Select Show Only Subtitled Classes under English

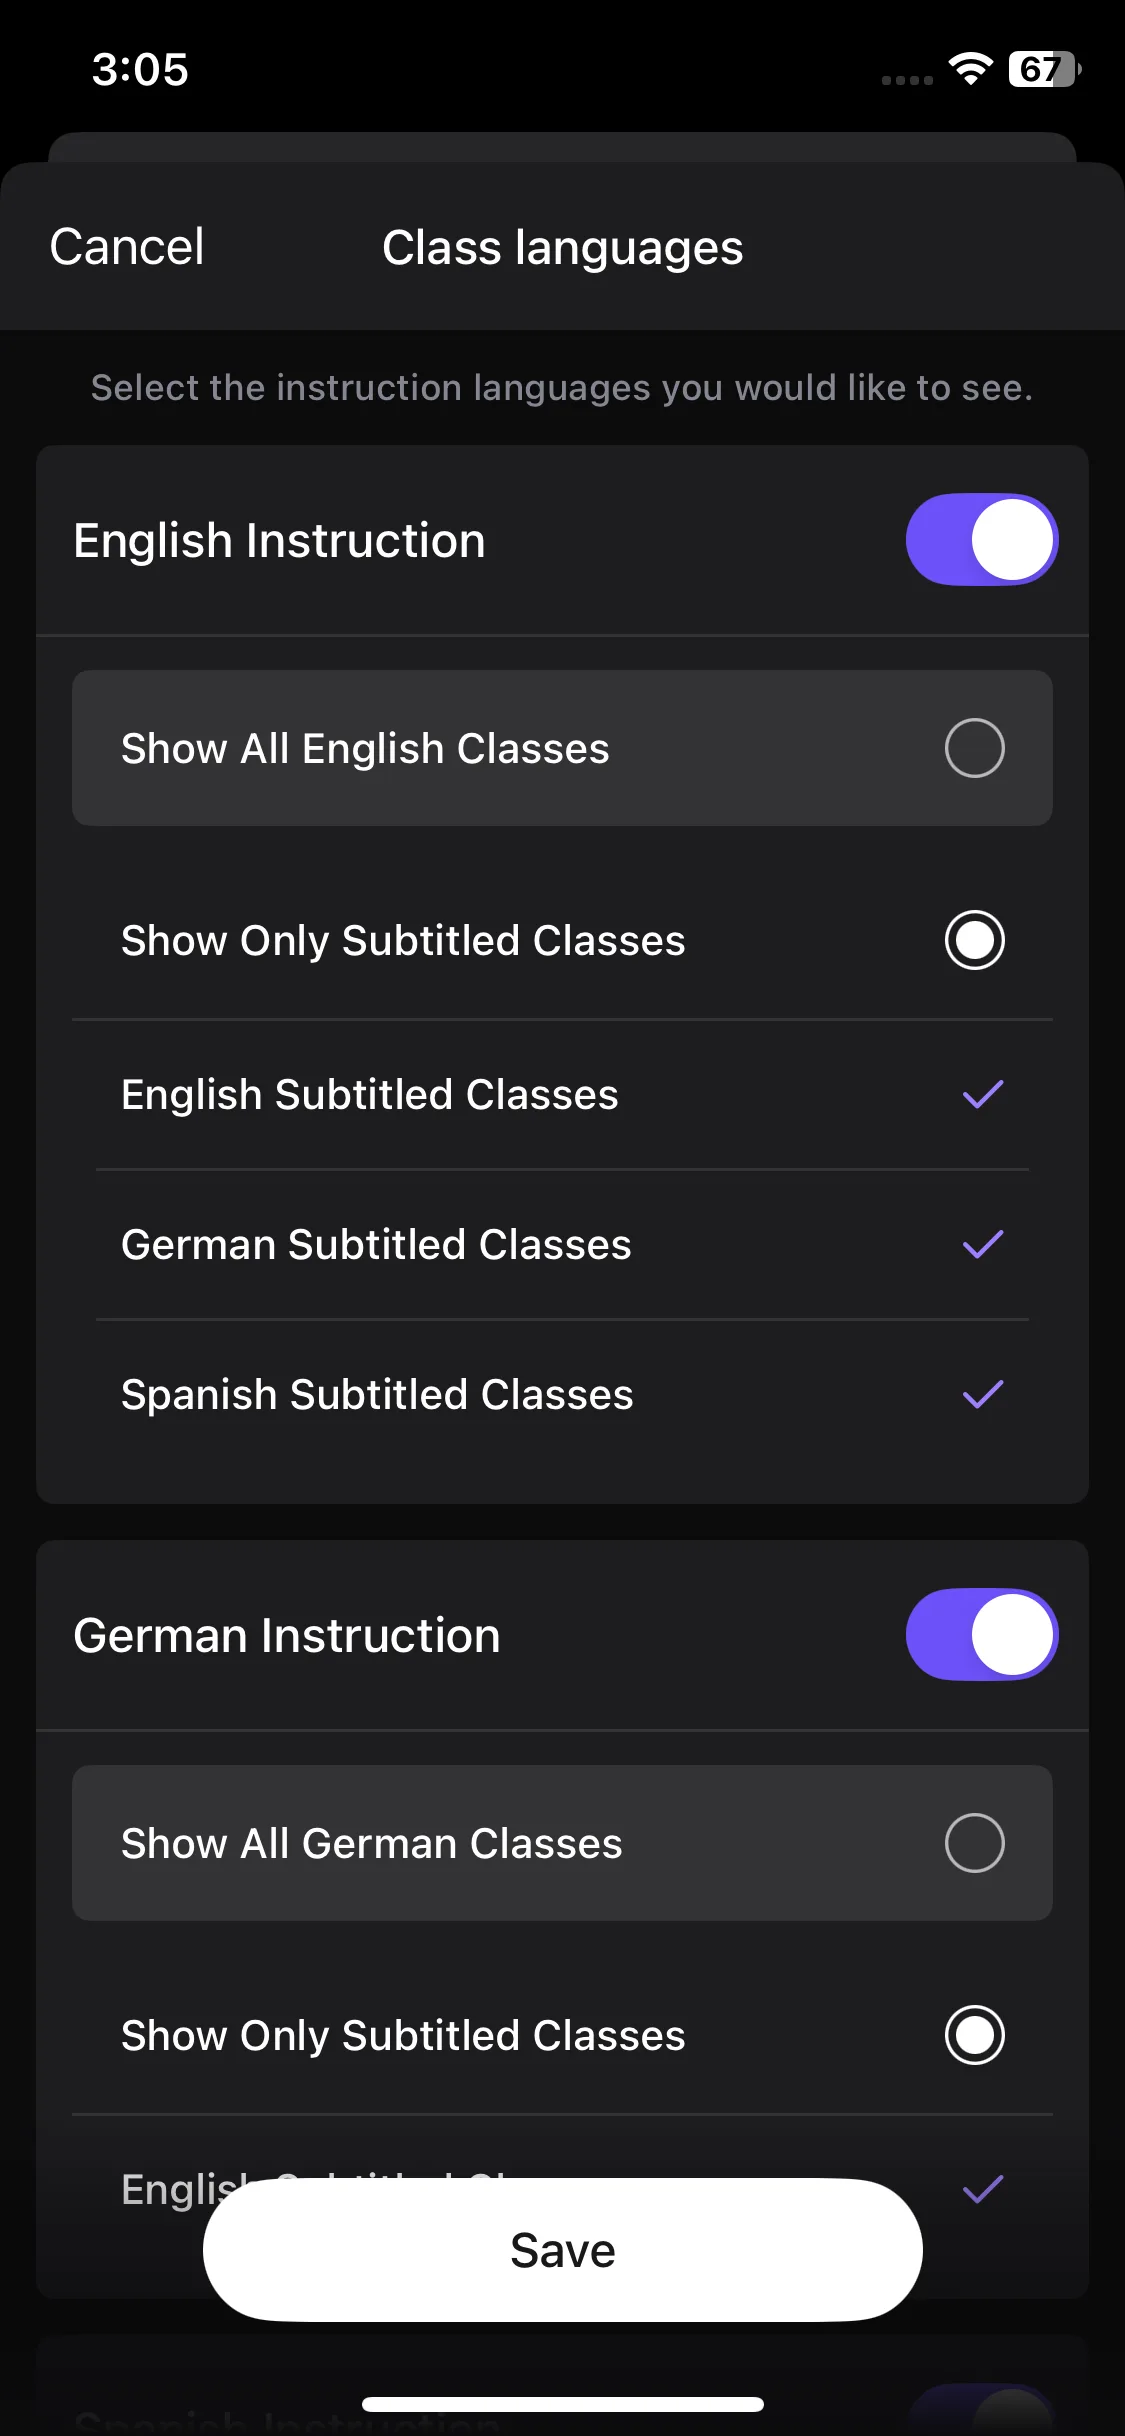pyautogui.click(x=974, y=940)
